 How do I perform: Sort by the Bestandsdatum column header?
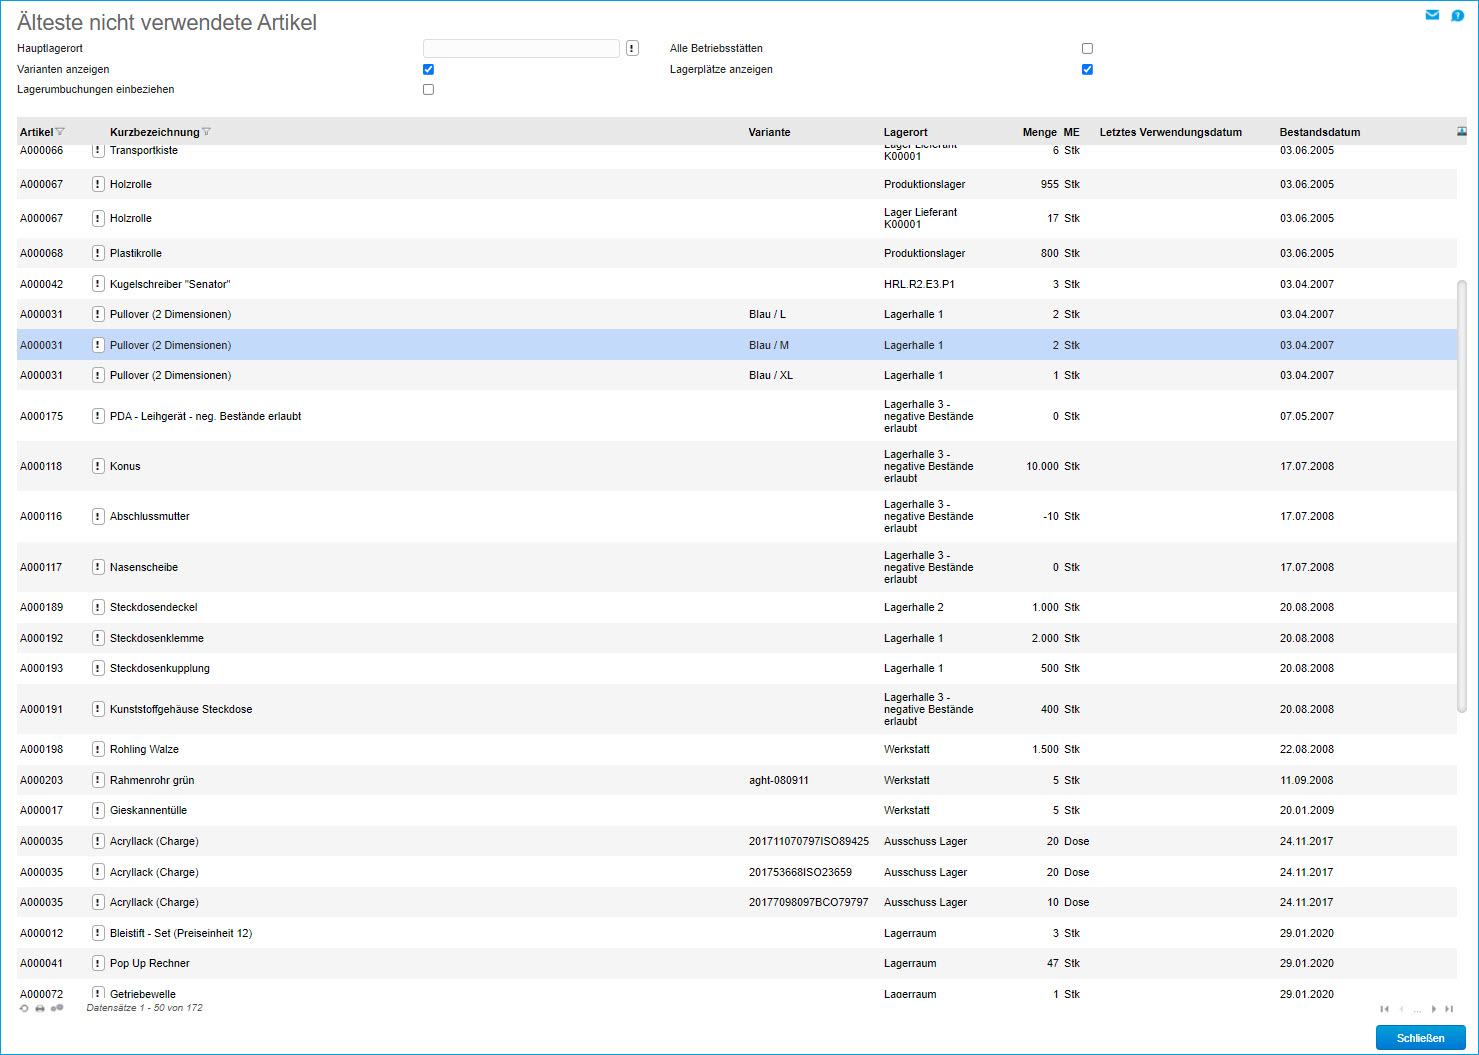click(1319, 132)
